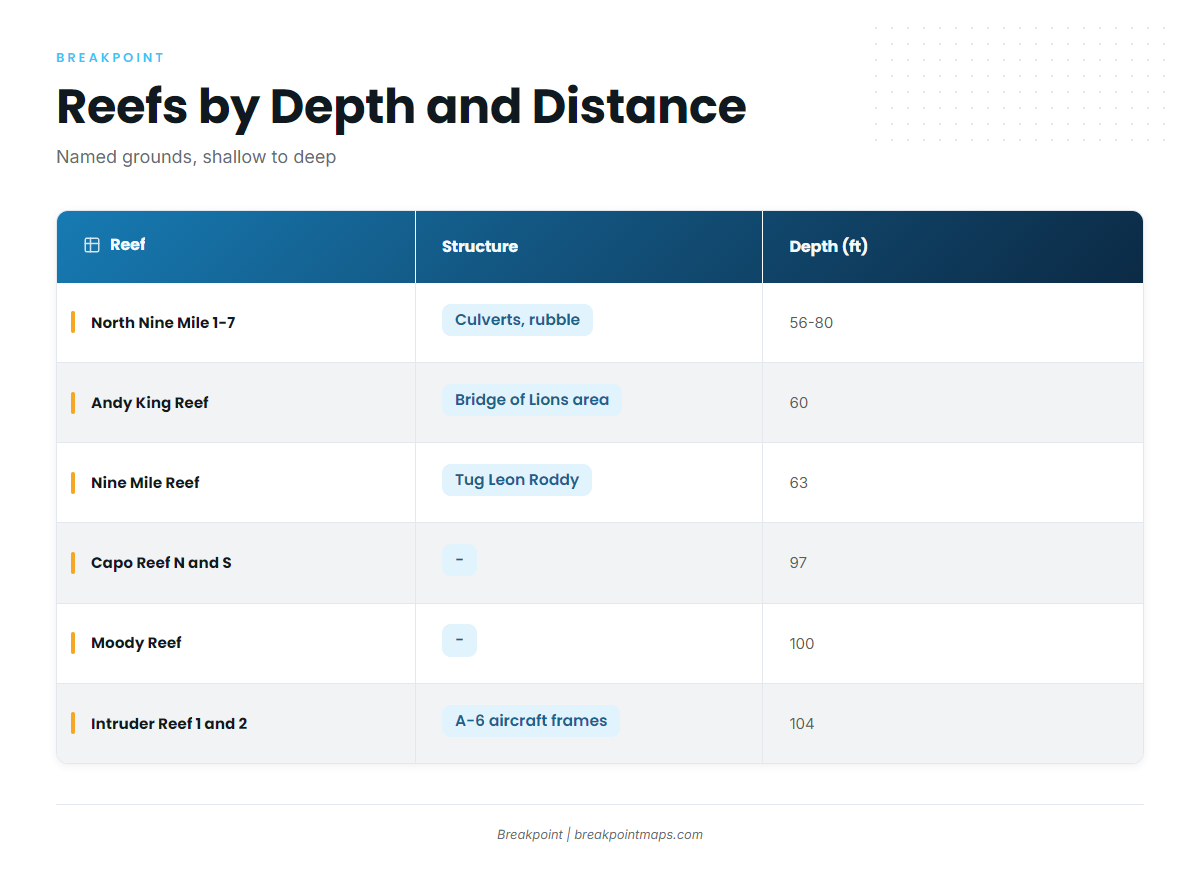Click the Tug Leon Roddy tag
Image resolution: width=1200 pixels, height=869 pixels.
517,480
